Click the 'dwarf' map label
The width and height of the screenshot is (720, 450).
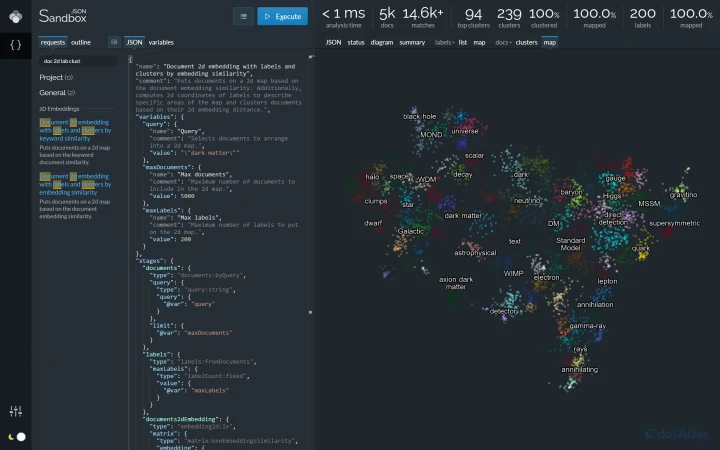373,223
